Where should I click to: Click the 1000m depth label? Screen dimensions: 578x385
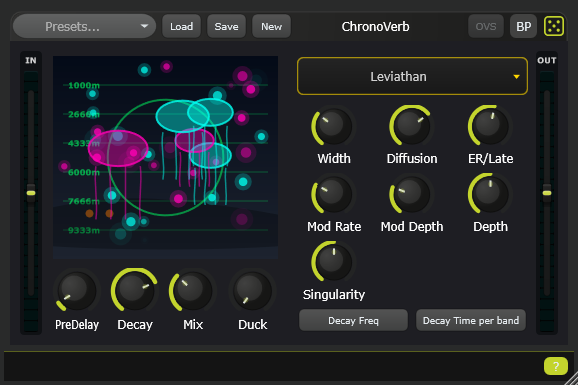point(84,86)
